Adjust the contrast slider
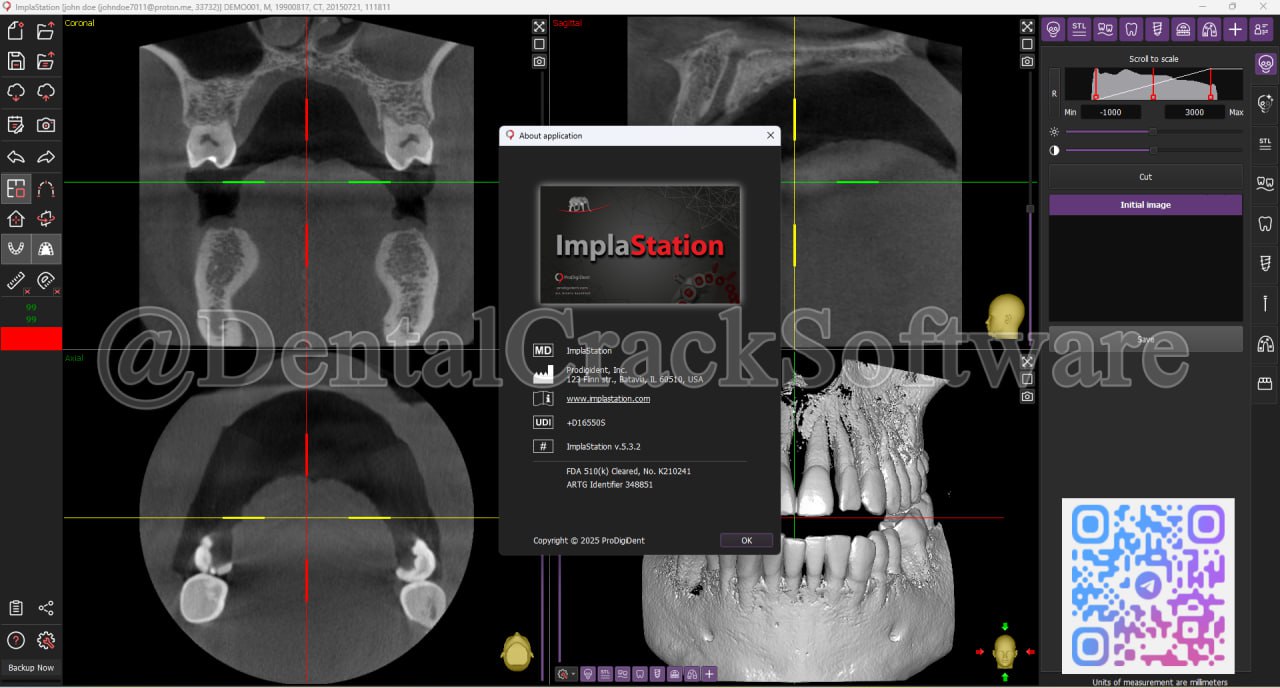Screen dimensions: 1280x688 tap(1154, 150)
